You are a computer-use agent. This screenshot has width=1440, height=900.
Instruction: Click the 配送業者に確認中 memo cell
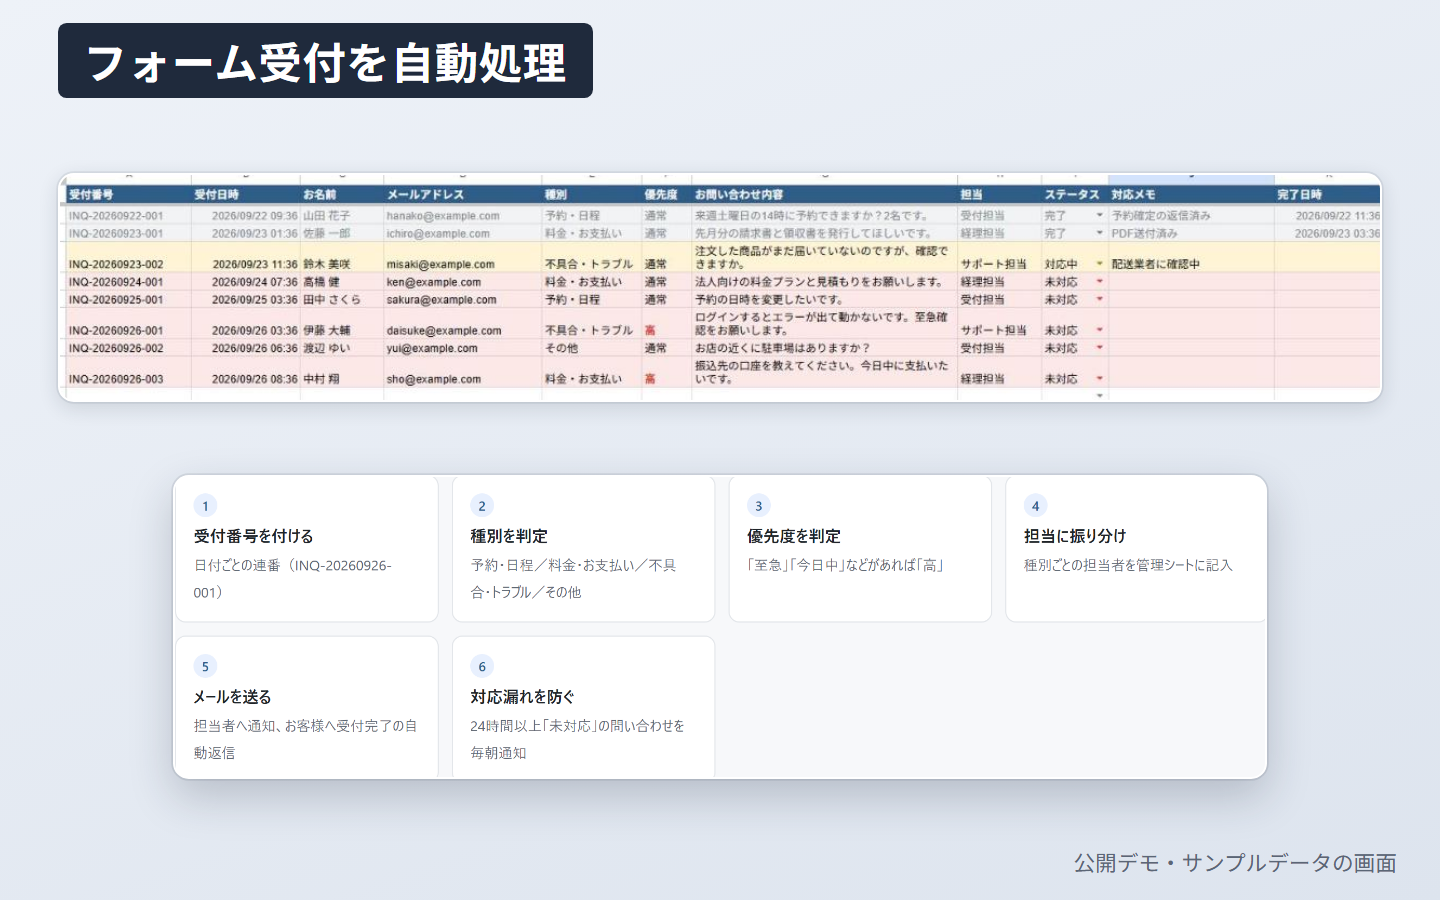coord(1191,257)
